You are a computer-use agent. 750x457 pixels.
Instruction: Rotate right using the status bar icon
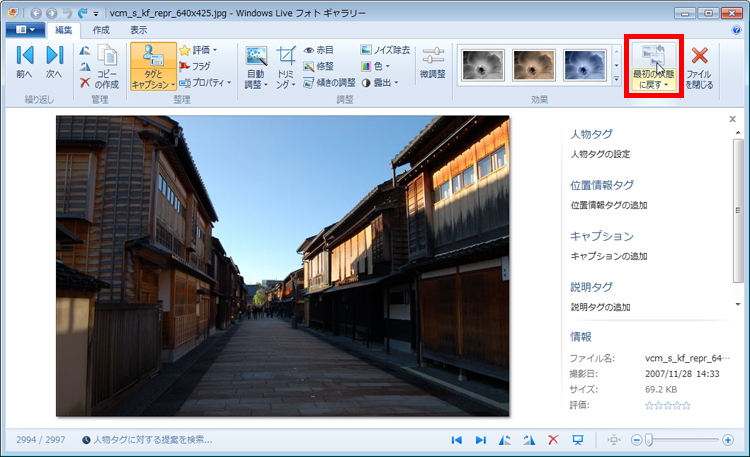coord(529,440)
